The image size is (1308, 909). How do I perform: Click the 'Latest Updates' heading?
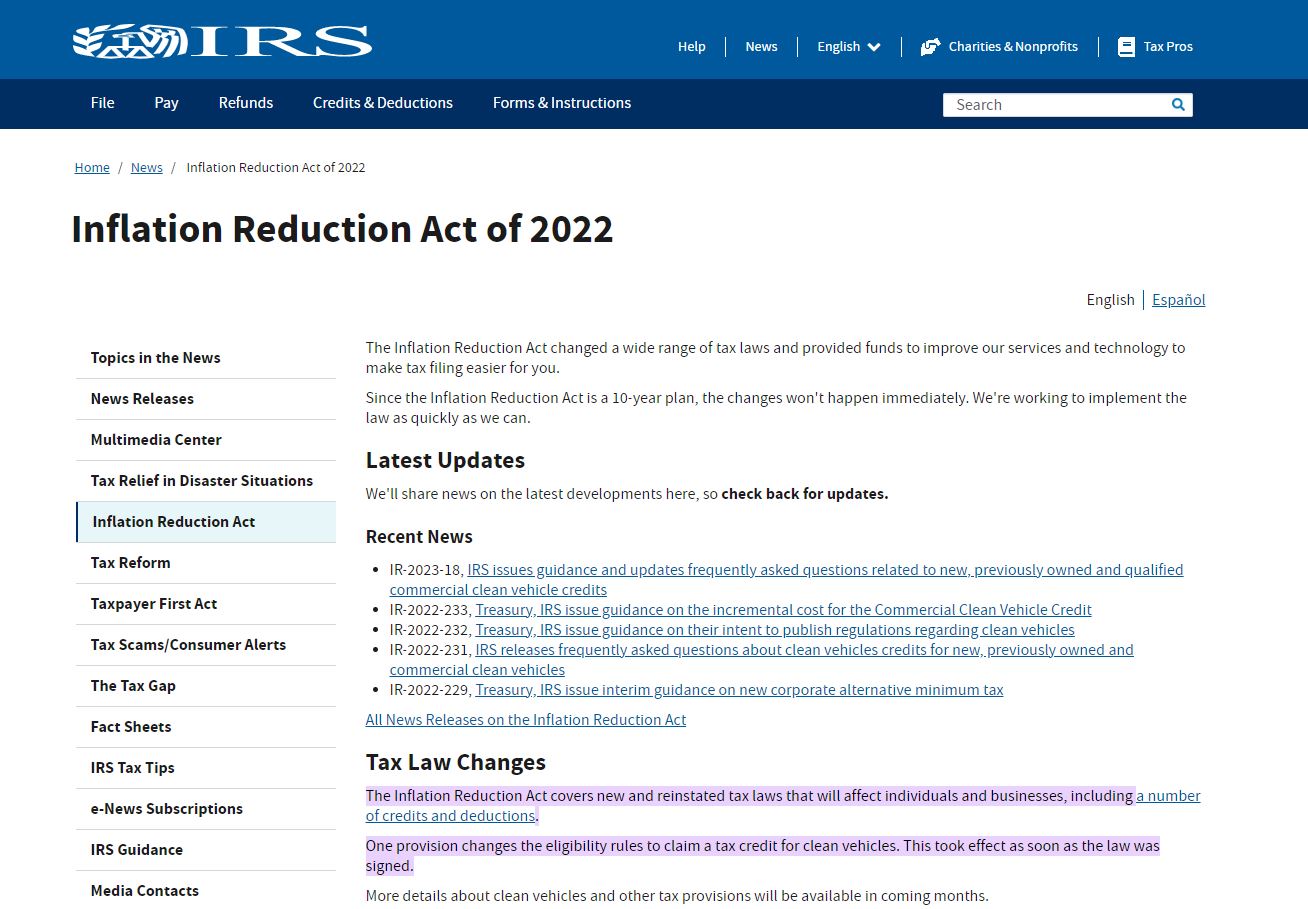tap(445, 460)
